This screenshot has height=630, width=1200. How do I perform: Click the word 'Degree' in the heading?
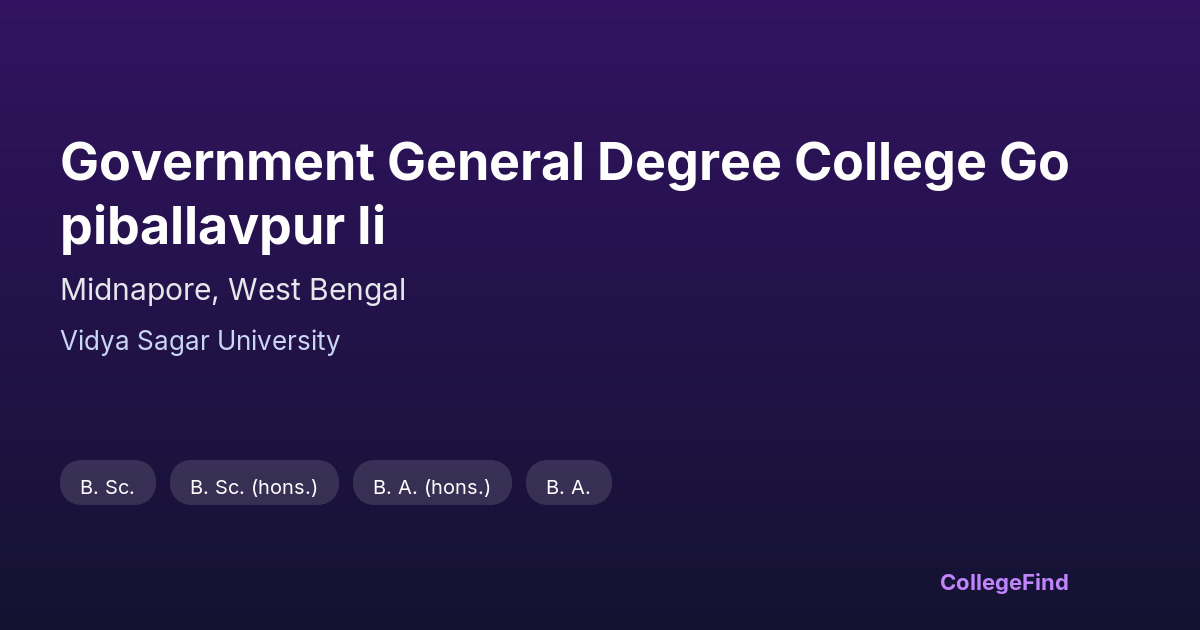(x=689, y=164)
